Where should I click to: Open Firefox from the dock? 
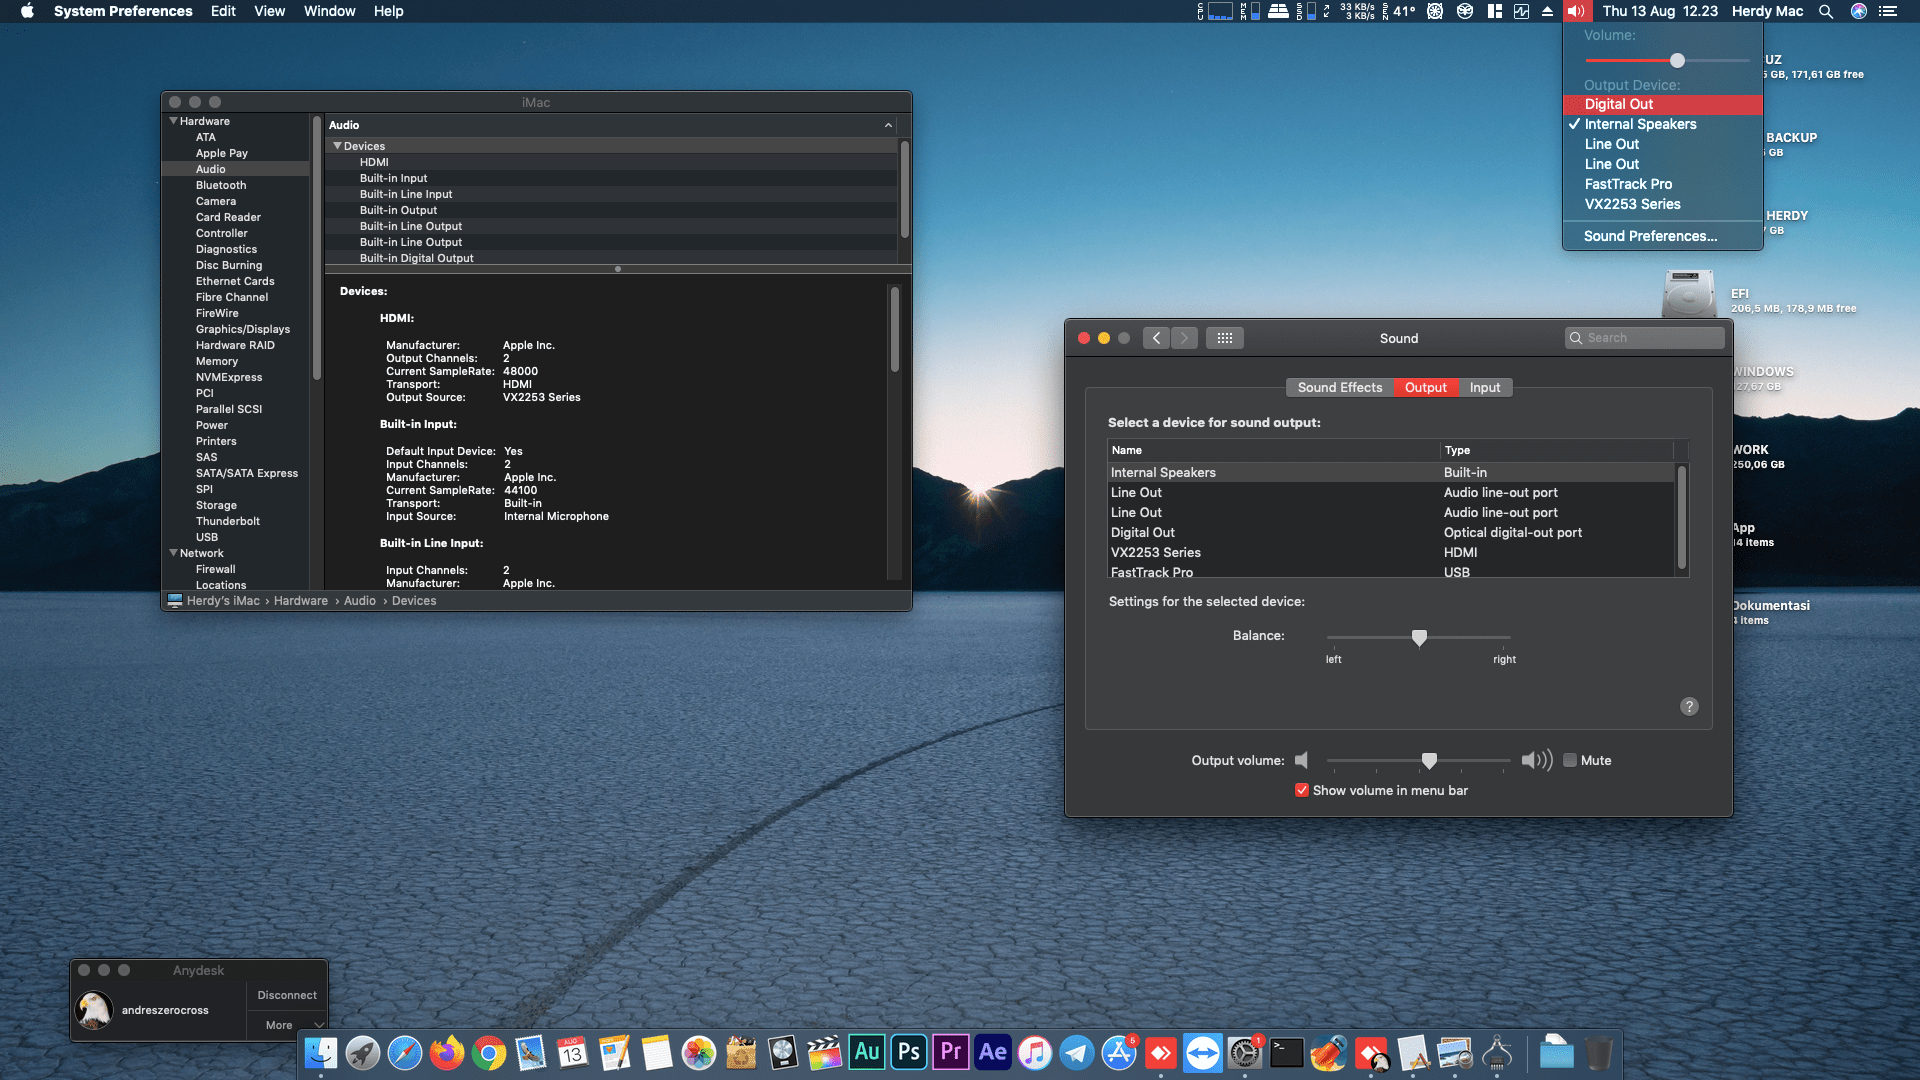pos(447,1053)
